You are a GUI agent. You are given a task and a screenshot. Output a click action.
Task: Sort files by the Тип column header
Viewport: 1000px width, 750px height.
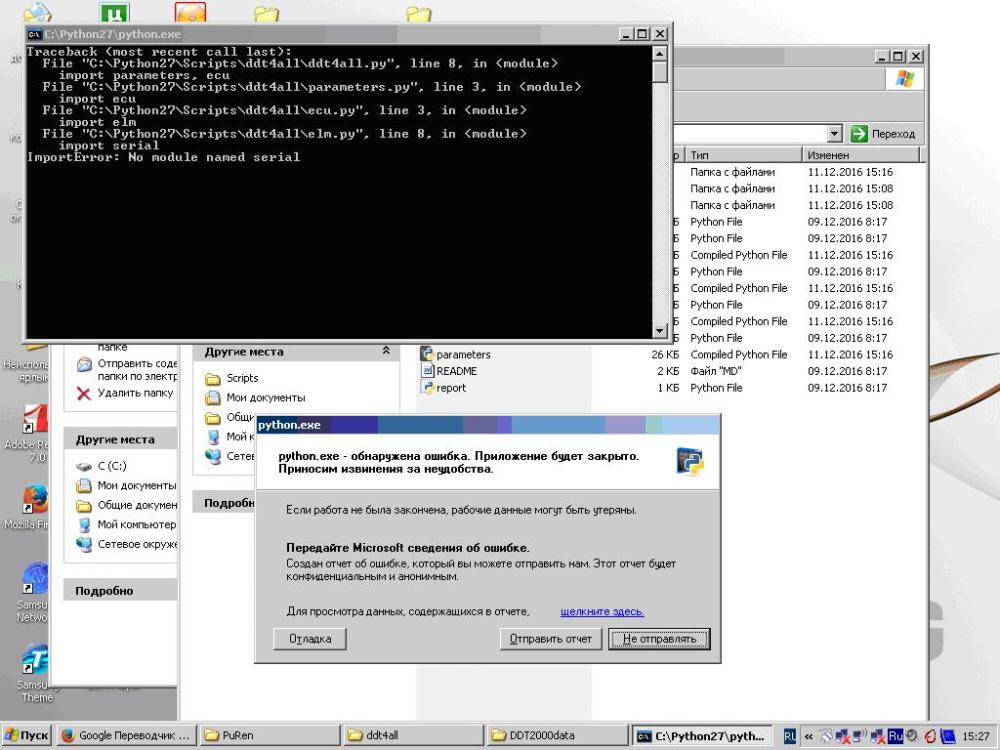pyautogui.click(x=744, y=155)
